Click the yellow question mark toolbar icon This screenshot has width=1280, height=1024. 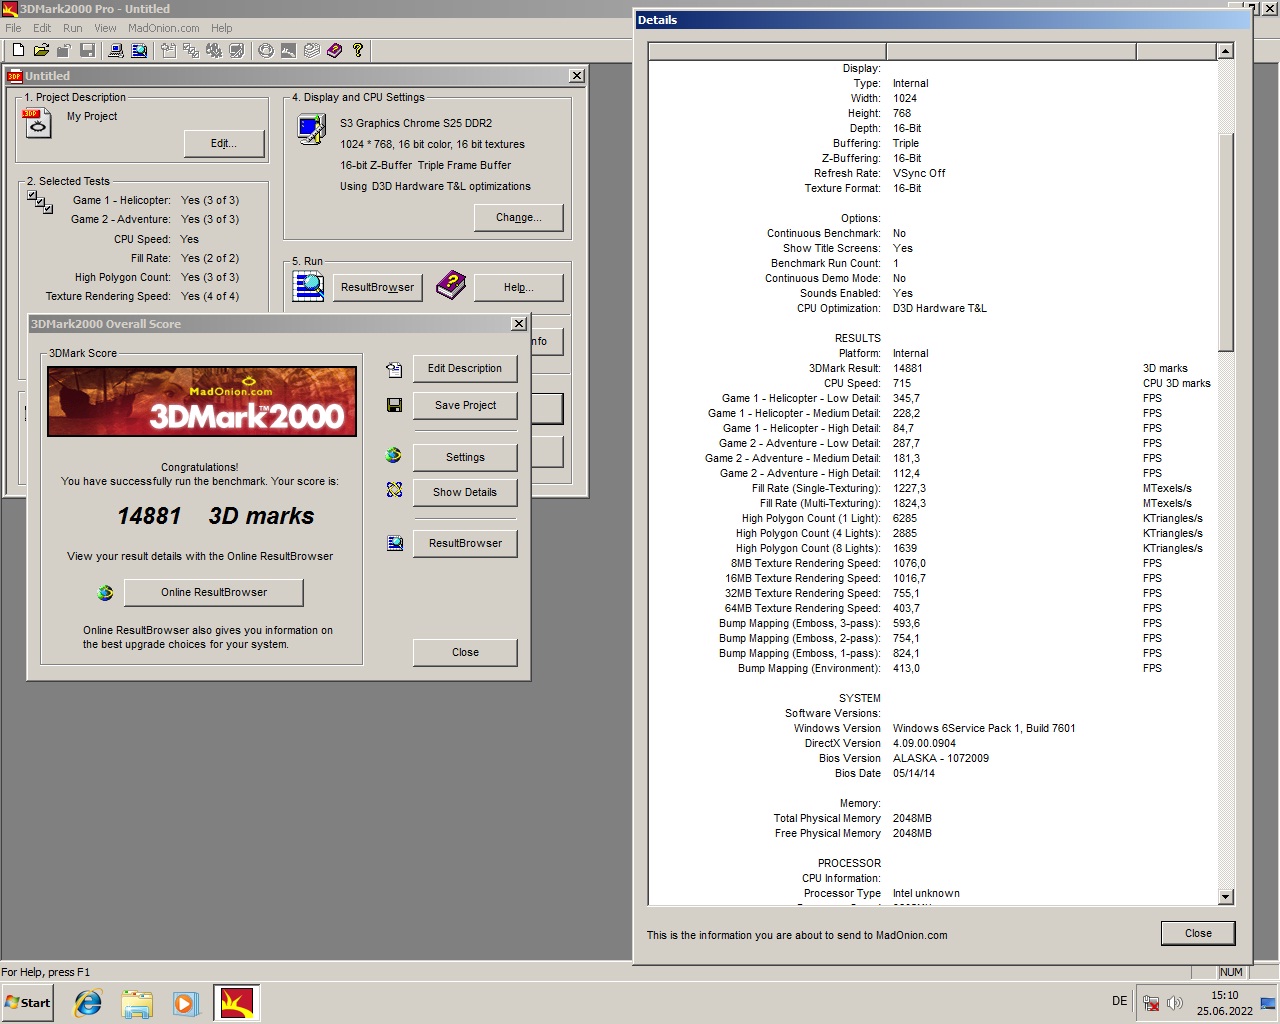click(x=358, y=50)
